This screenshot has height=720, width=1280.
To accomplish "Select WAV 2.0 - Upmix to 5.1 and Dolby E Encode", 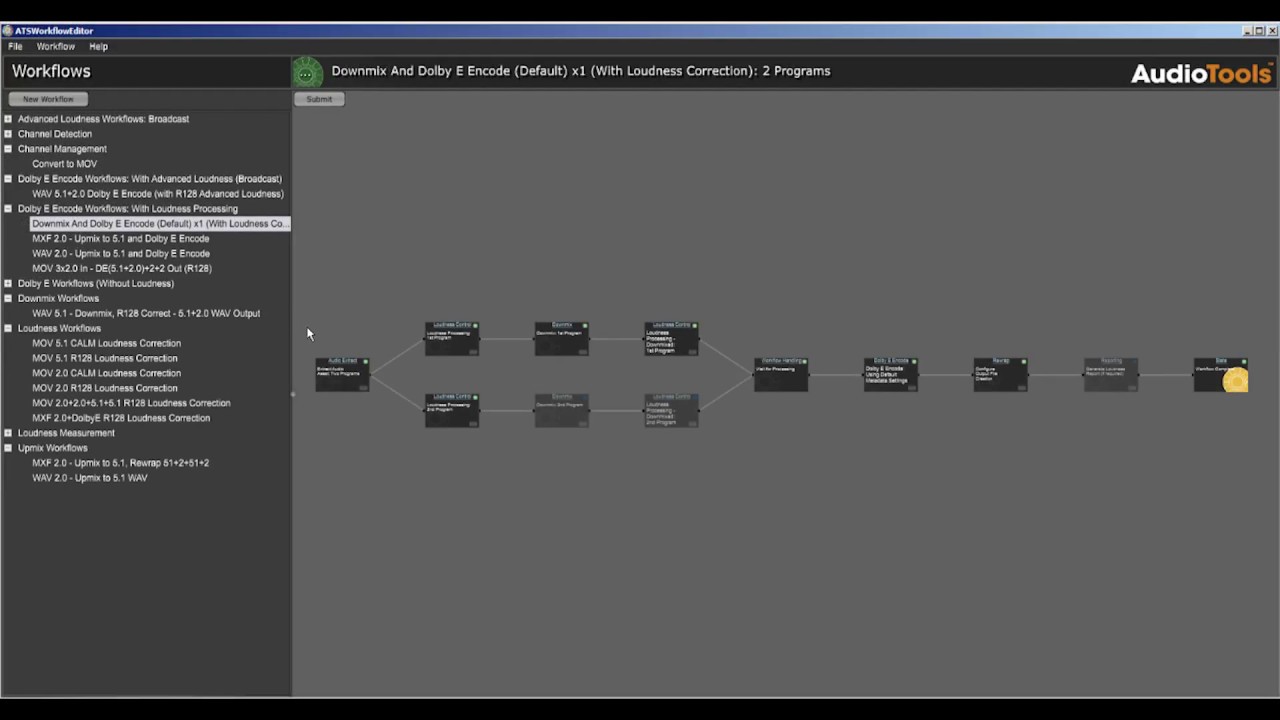I will click(120, 254).
